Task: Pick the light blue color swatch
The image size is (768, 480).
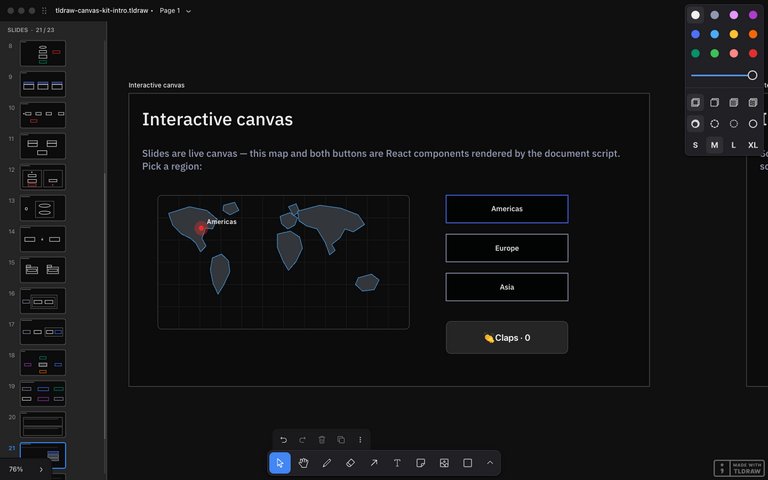Action: pos(715,34)
